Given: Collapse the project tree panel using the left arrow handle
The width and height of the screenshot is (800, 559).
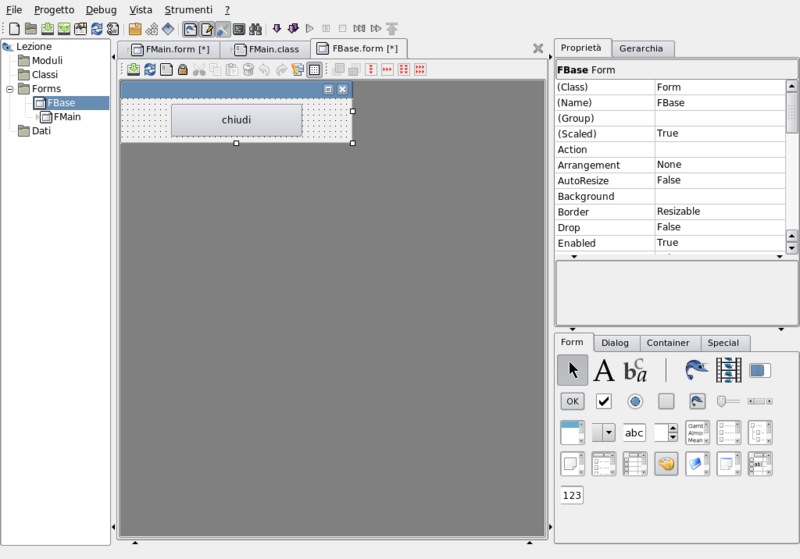Looking at the screenshot, I should coord(113,57).
